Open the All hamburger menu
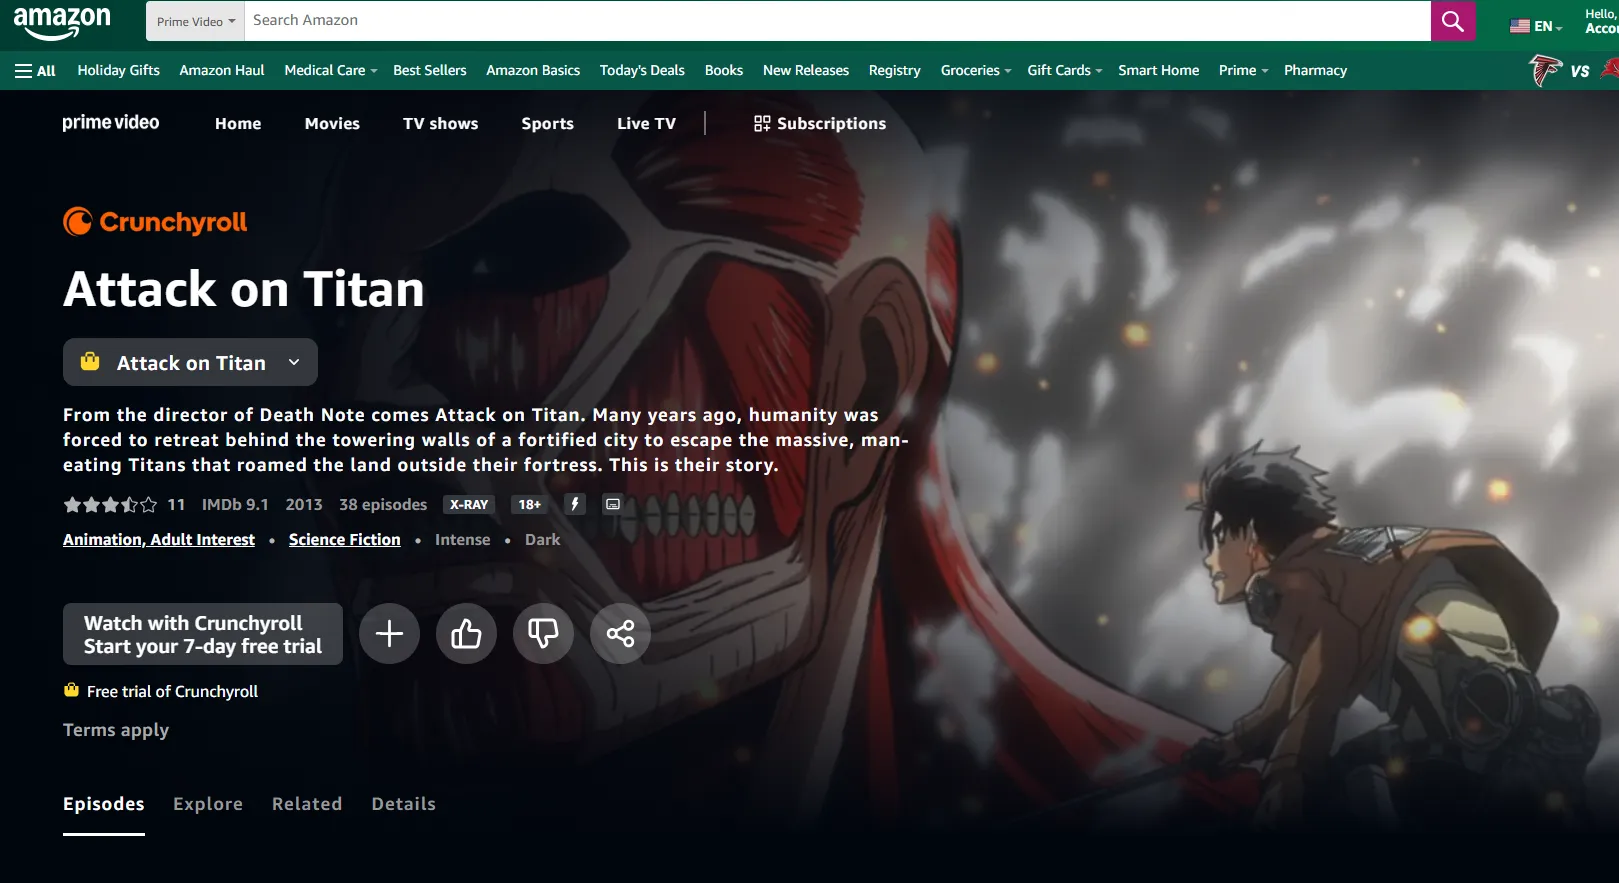The height and width of the screenshot is (883, 1619). coord(35,71)
